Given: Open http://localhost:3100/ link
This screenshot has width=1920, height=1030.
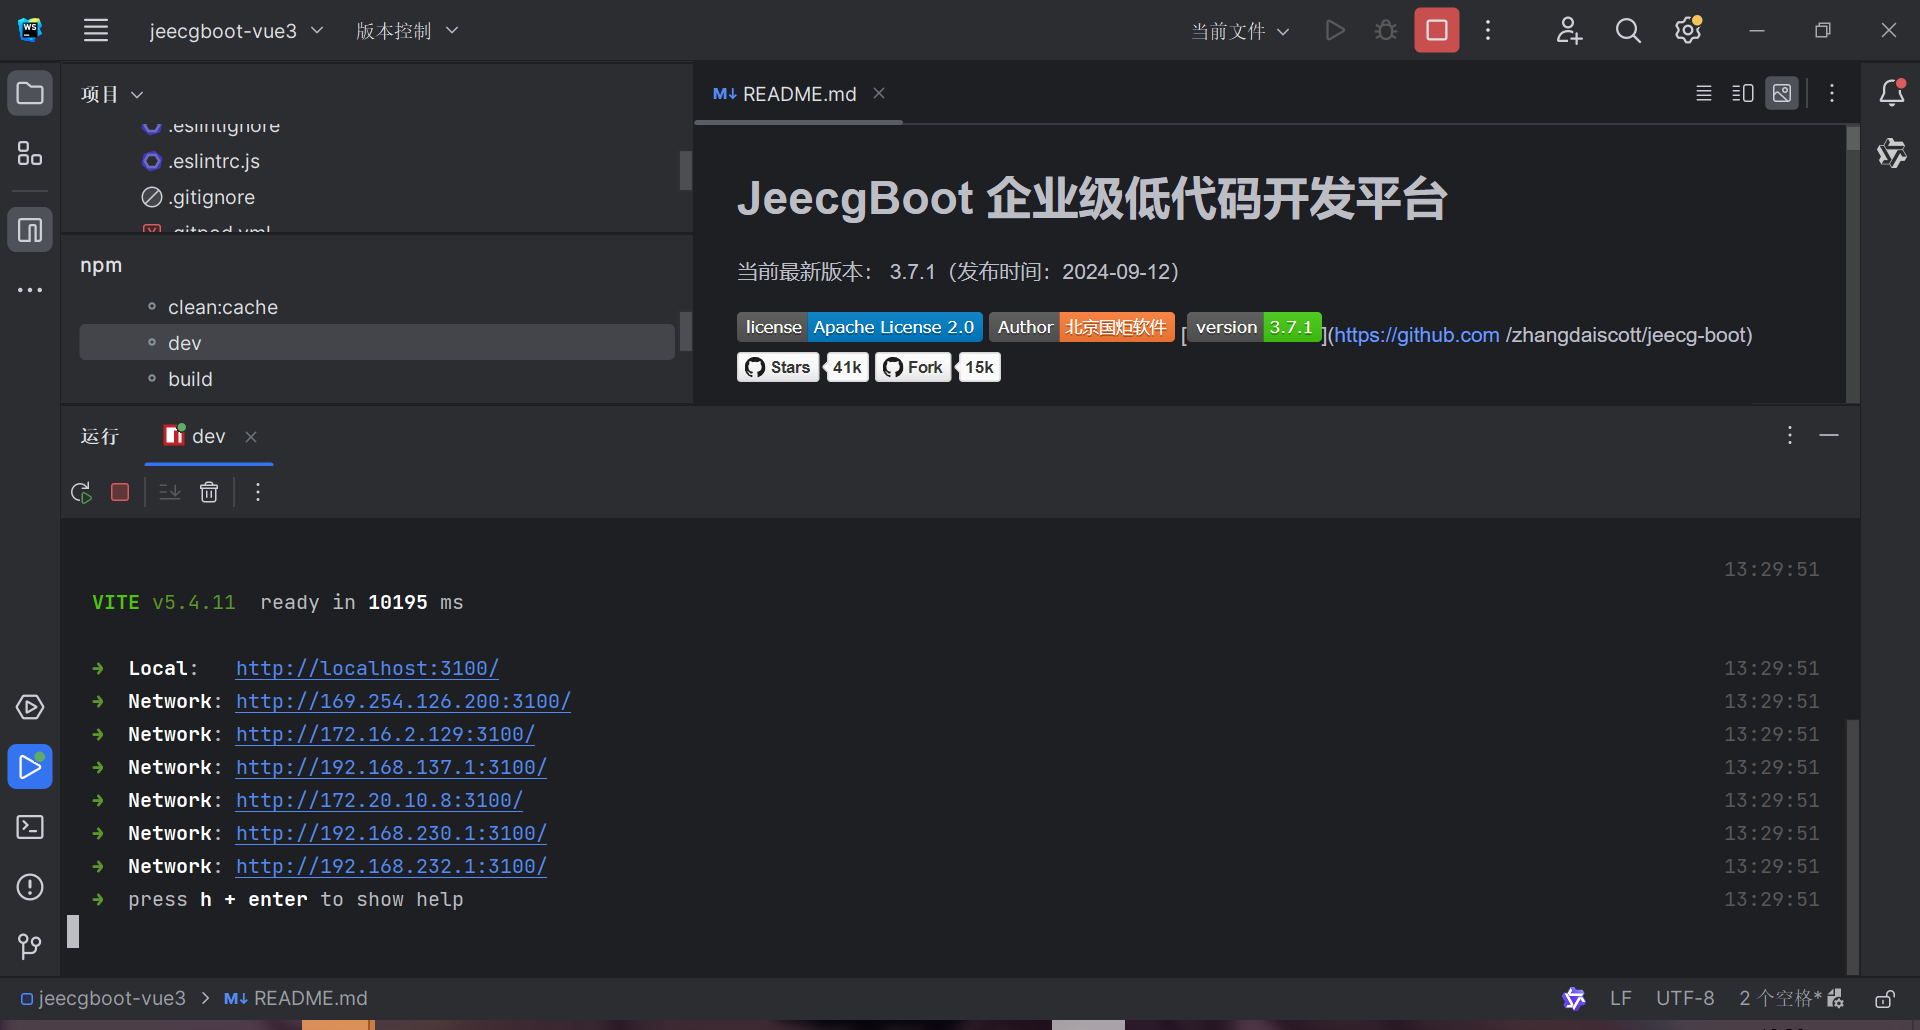Looking at the screenshot, I should coord(367,668).
